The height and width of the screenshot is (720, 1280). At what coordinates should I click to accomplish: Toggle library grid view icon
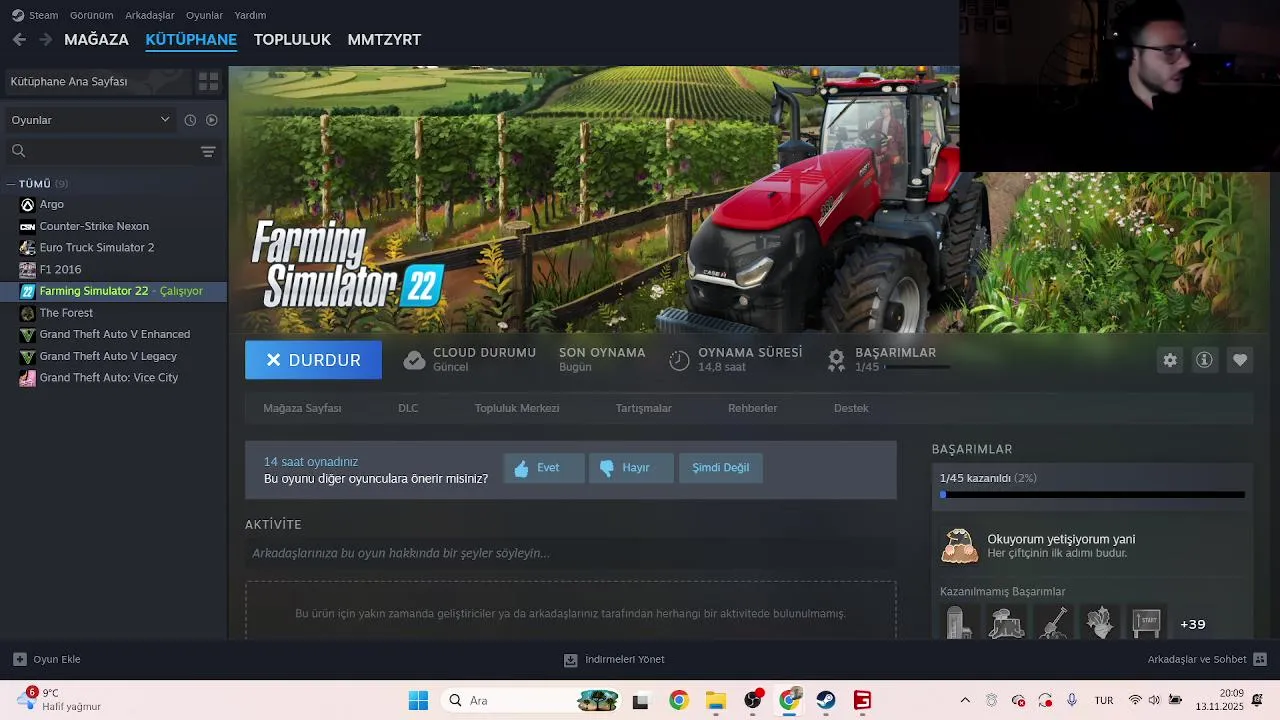click(x=208, y=82)
